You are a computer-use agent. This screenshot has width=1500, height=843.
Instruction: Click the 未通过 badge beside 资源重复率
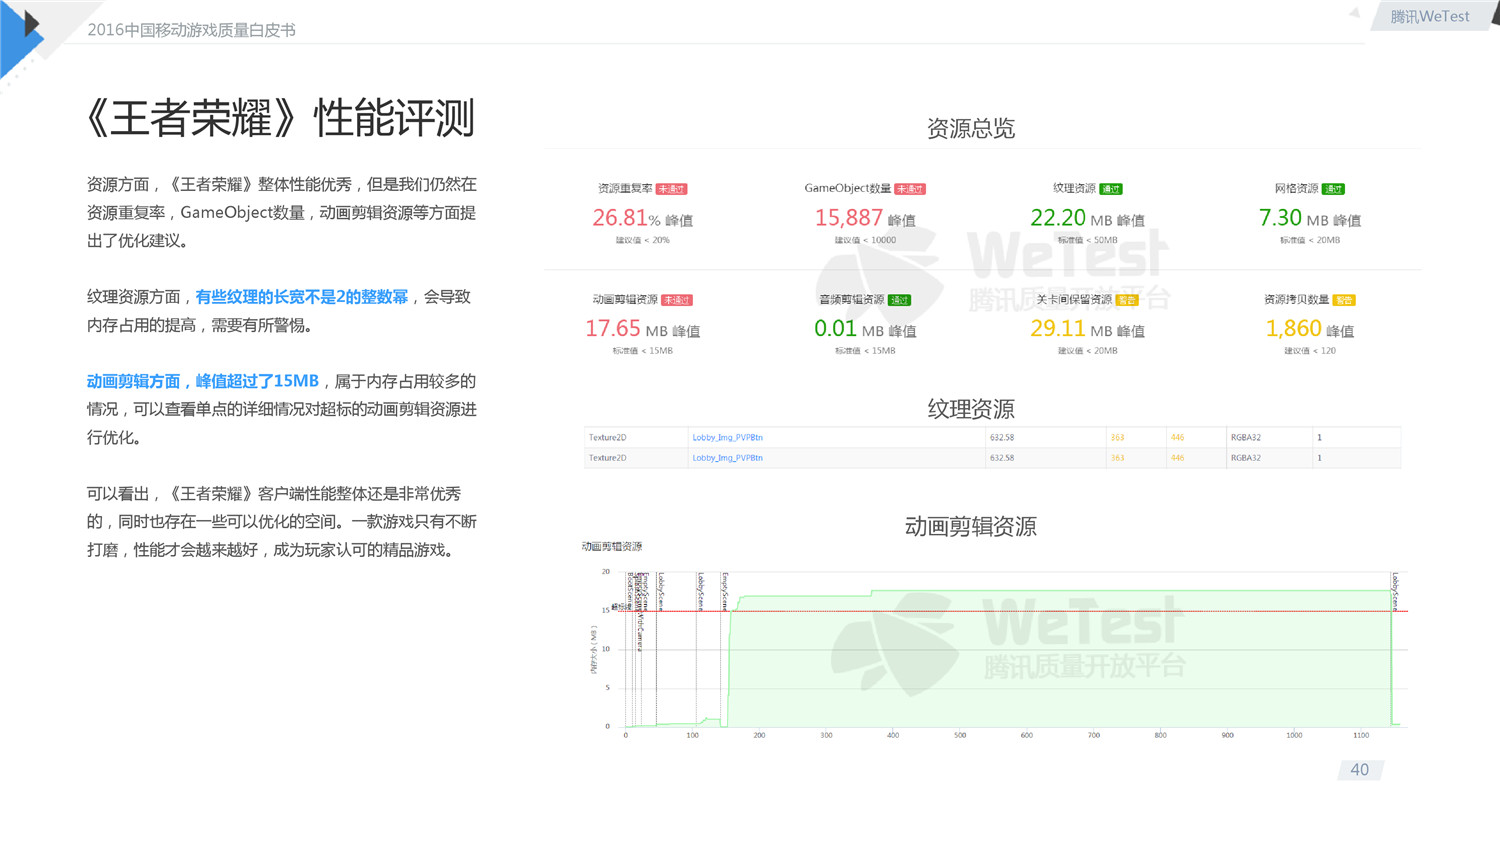(672, 189)
